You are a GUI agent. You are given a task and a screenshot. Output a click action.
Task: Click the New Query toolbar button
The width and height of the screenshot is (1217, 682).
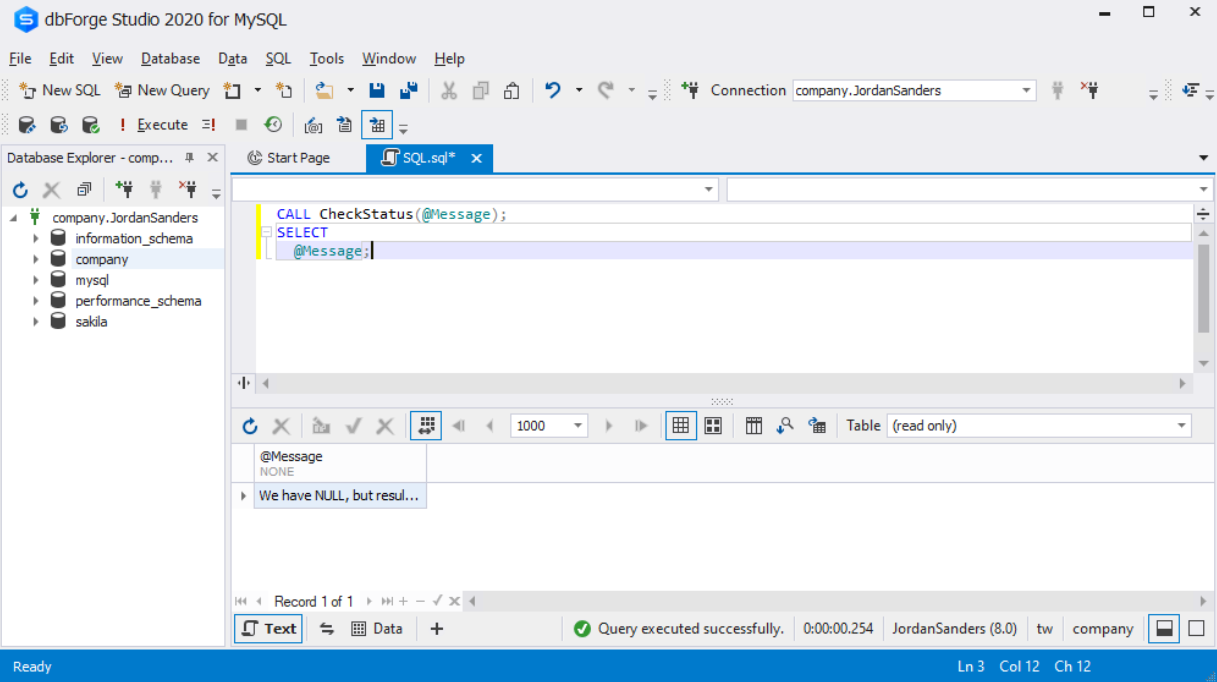(x=161, y=90)
